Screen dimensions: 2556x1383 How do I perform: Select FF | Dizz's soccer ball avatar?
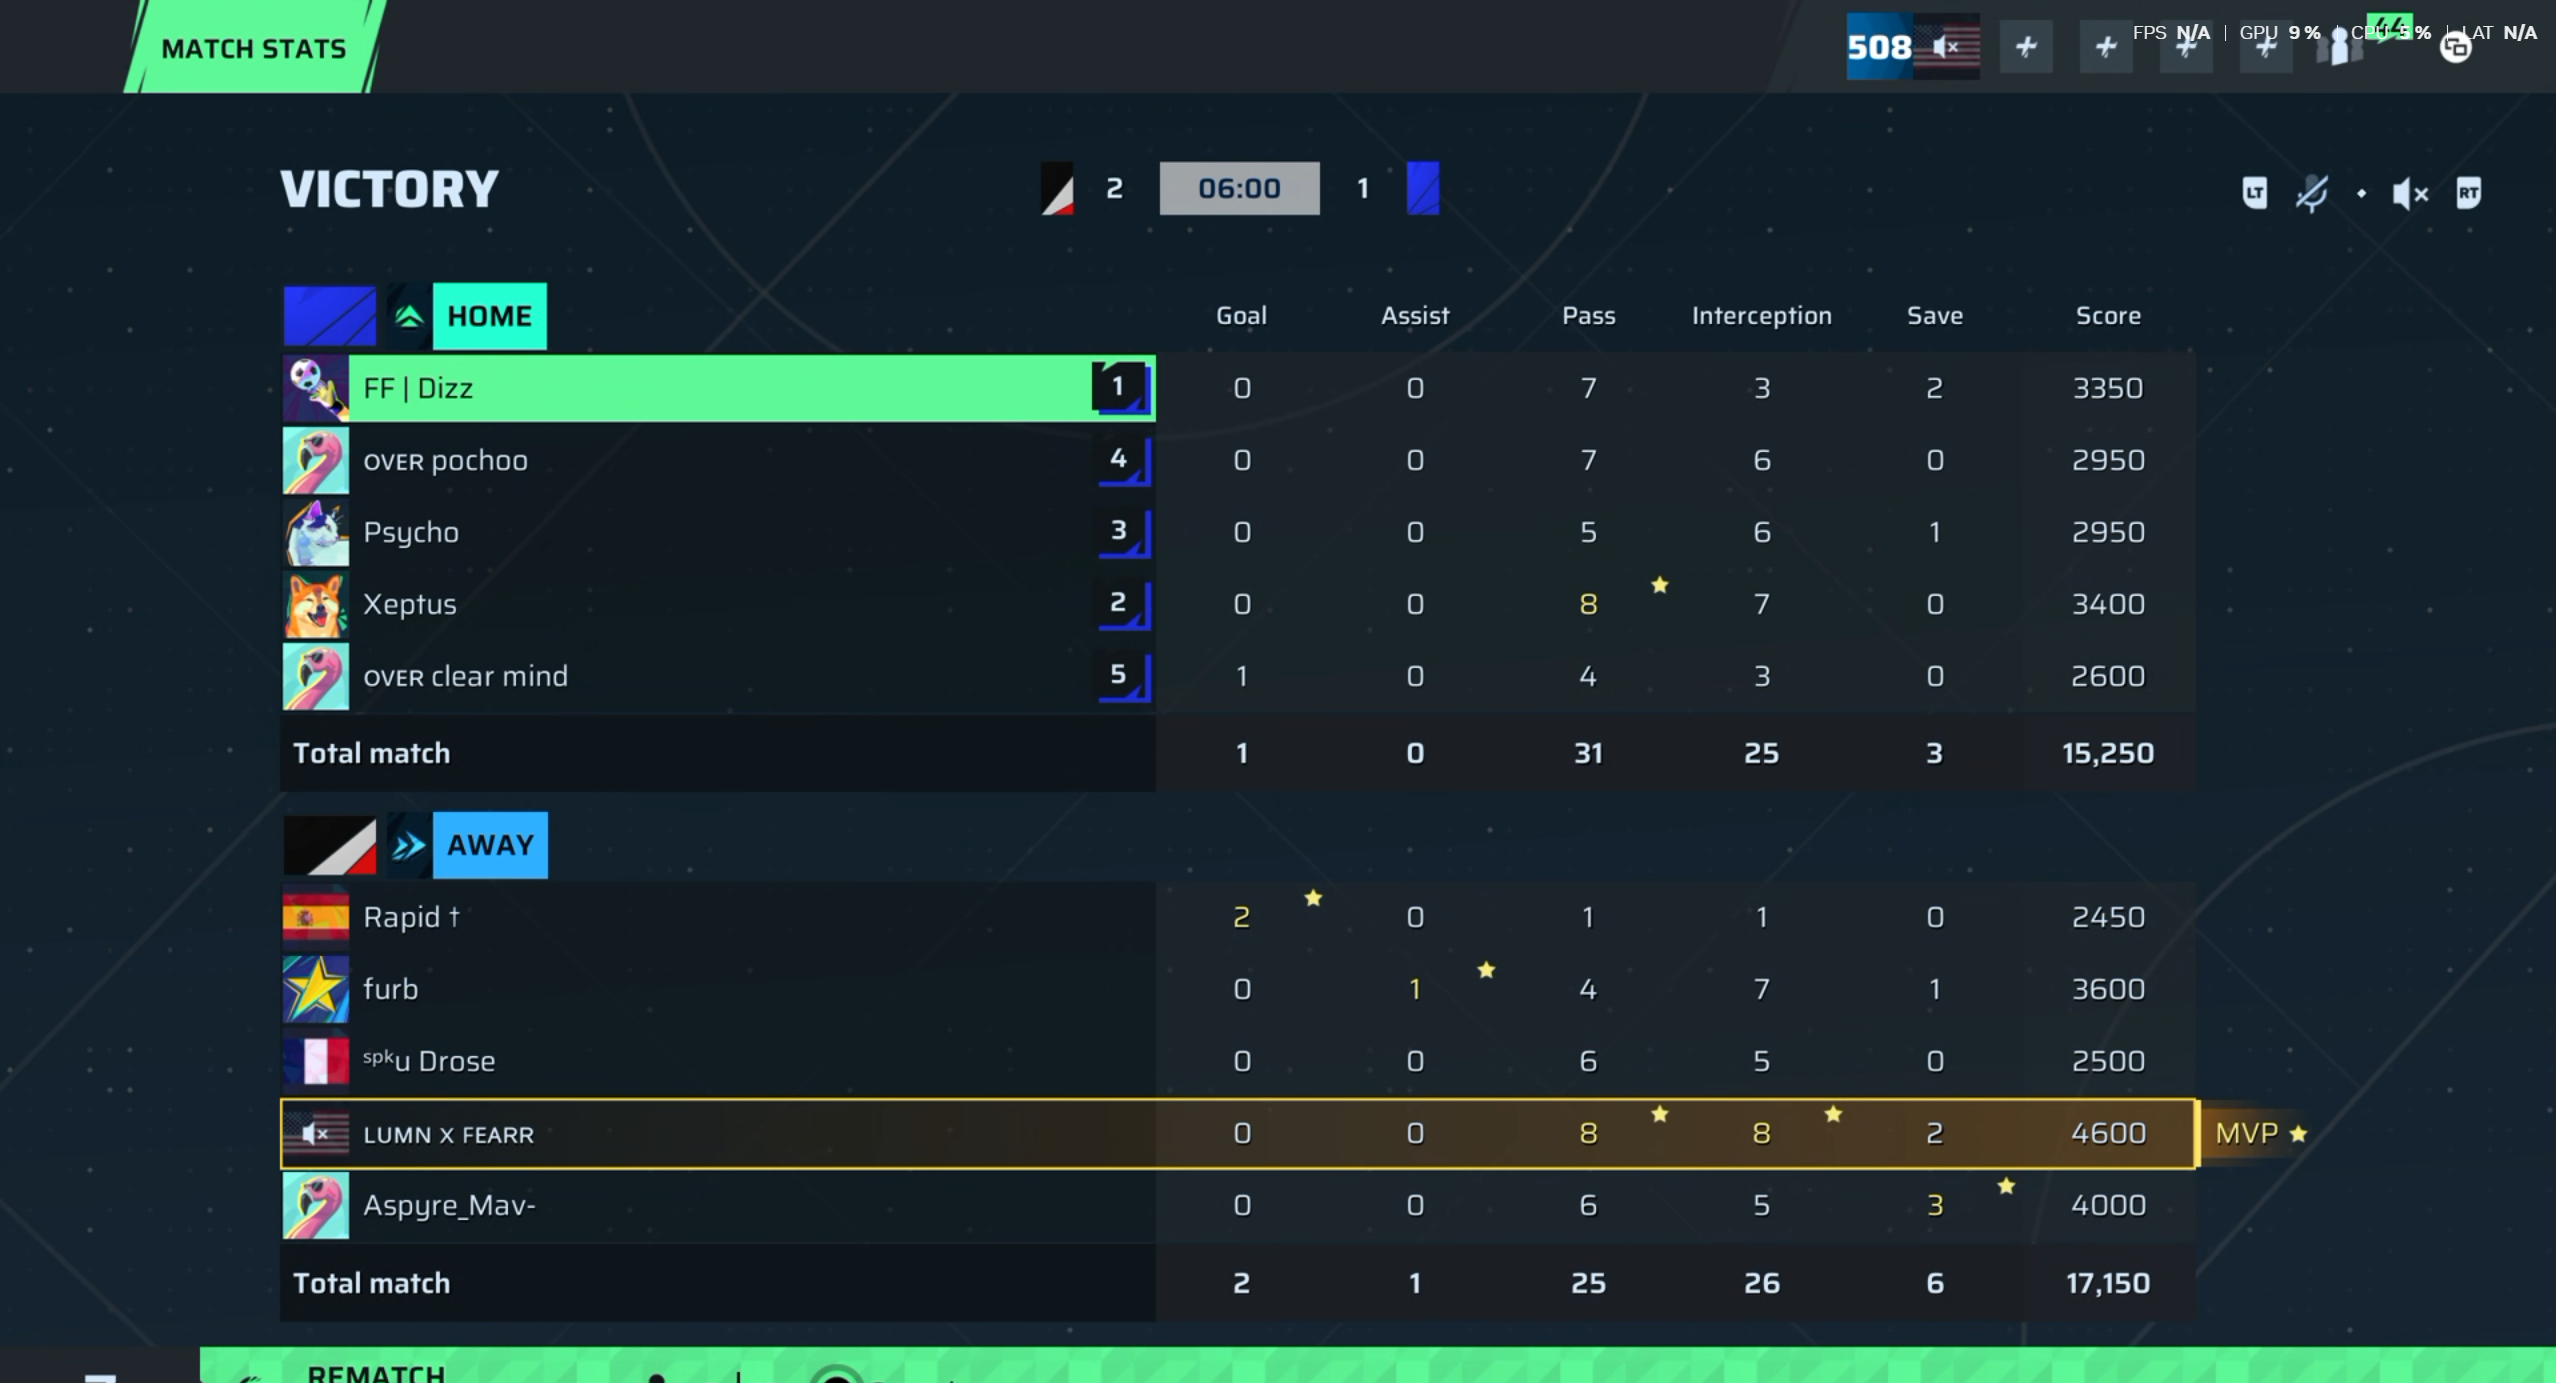(316, 388)
